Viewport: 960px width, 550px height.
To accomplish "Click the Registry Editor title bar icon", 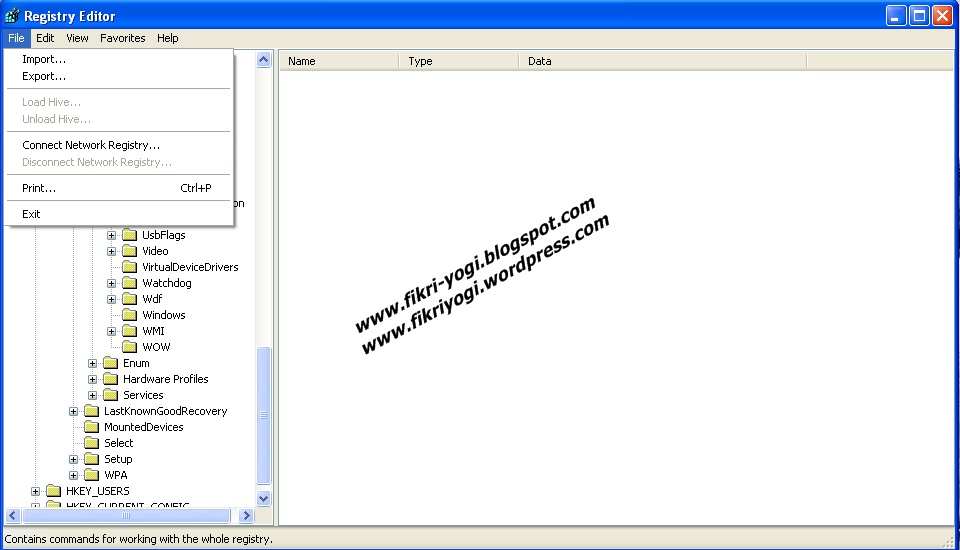I will [12, 15].
